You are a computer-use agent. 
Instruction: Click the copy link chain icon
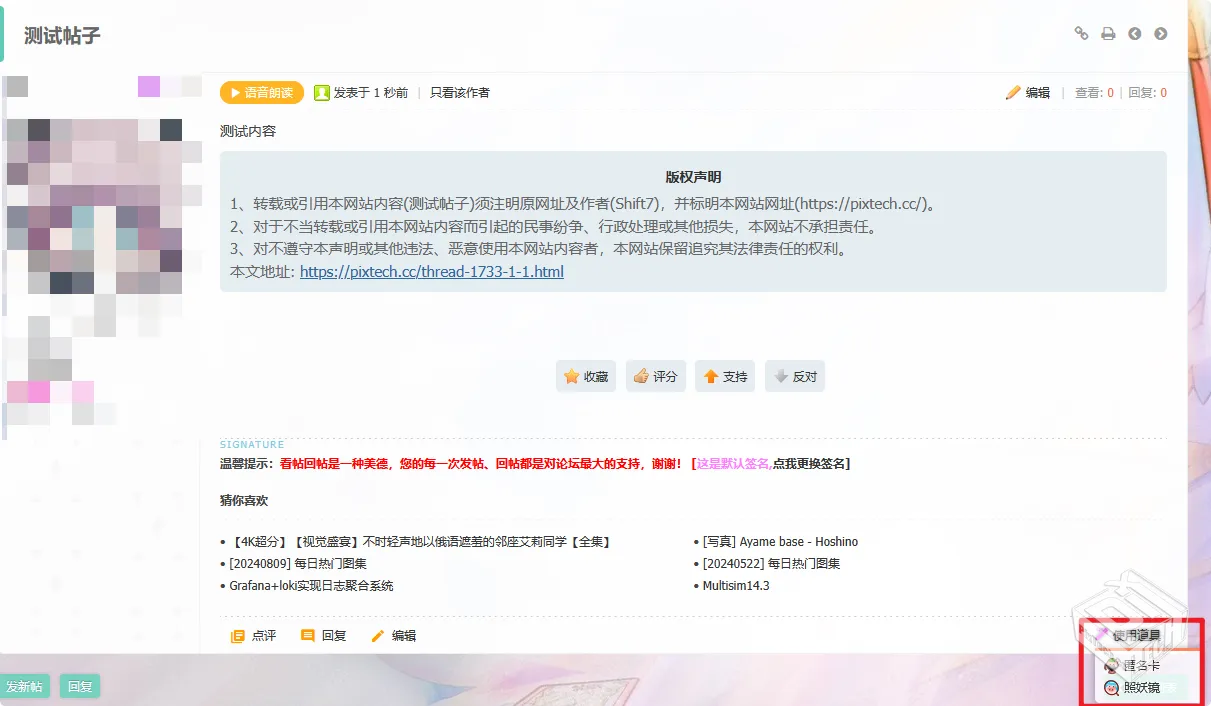(x=1081, y=33)
